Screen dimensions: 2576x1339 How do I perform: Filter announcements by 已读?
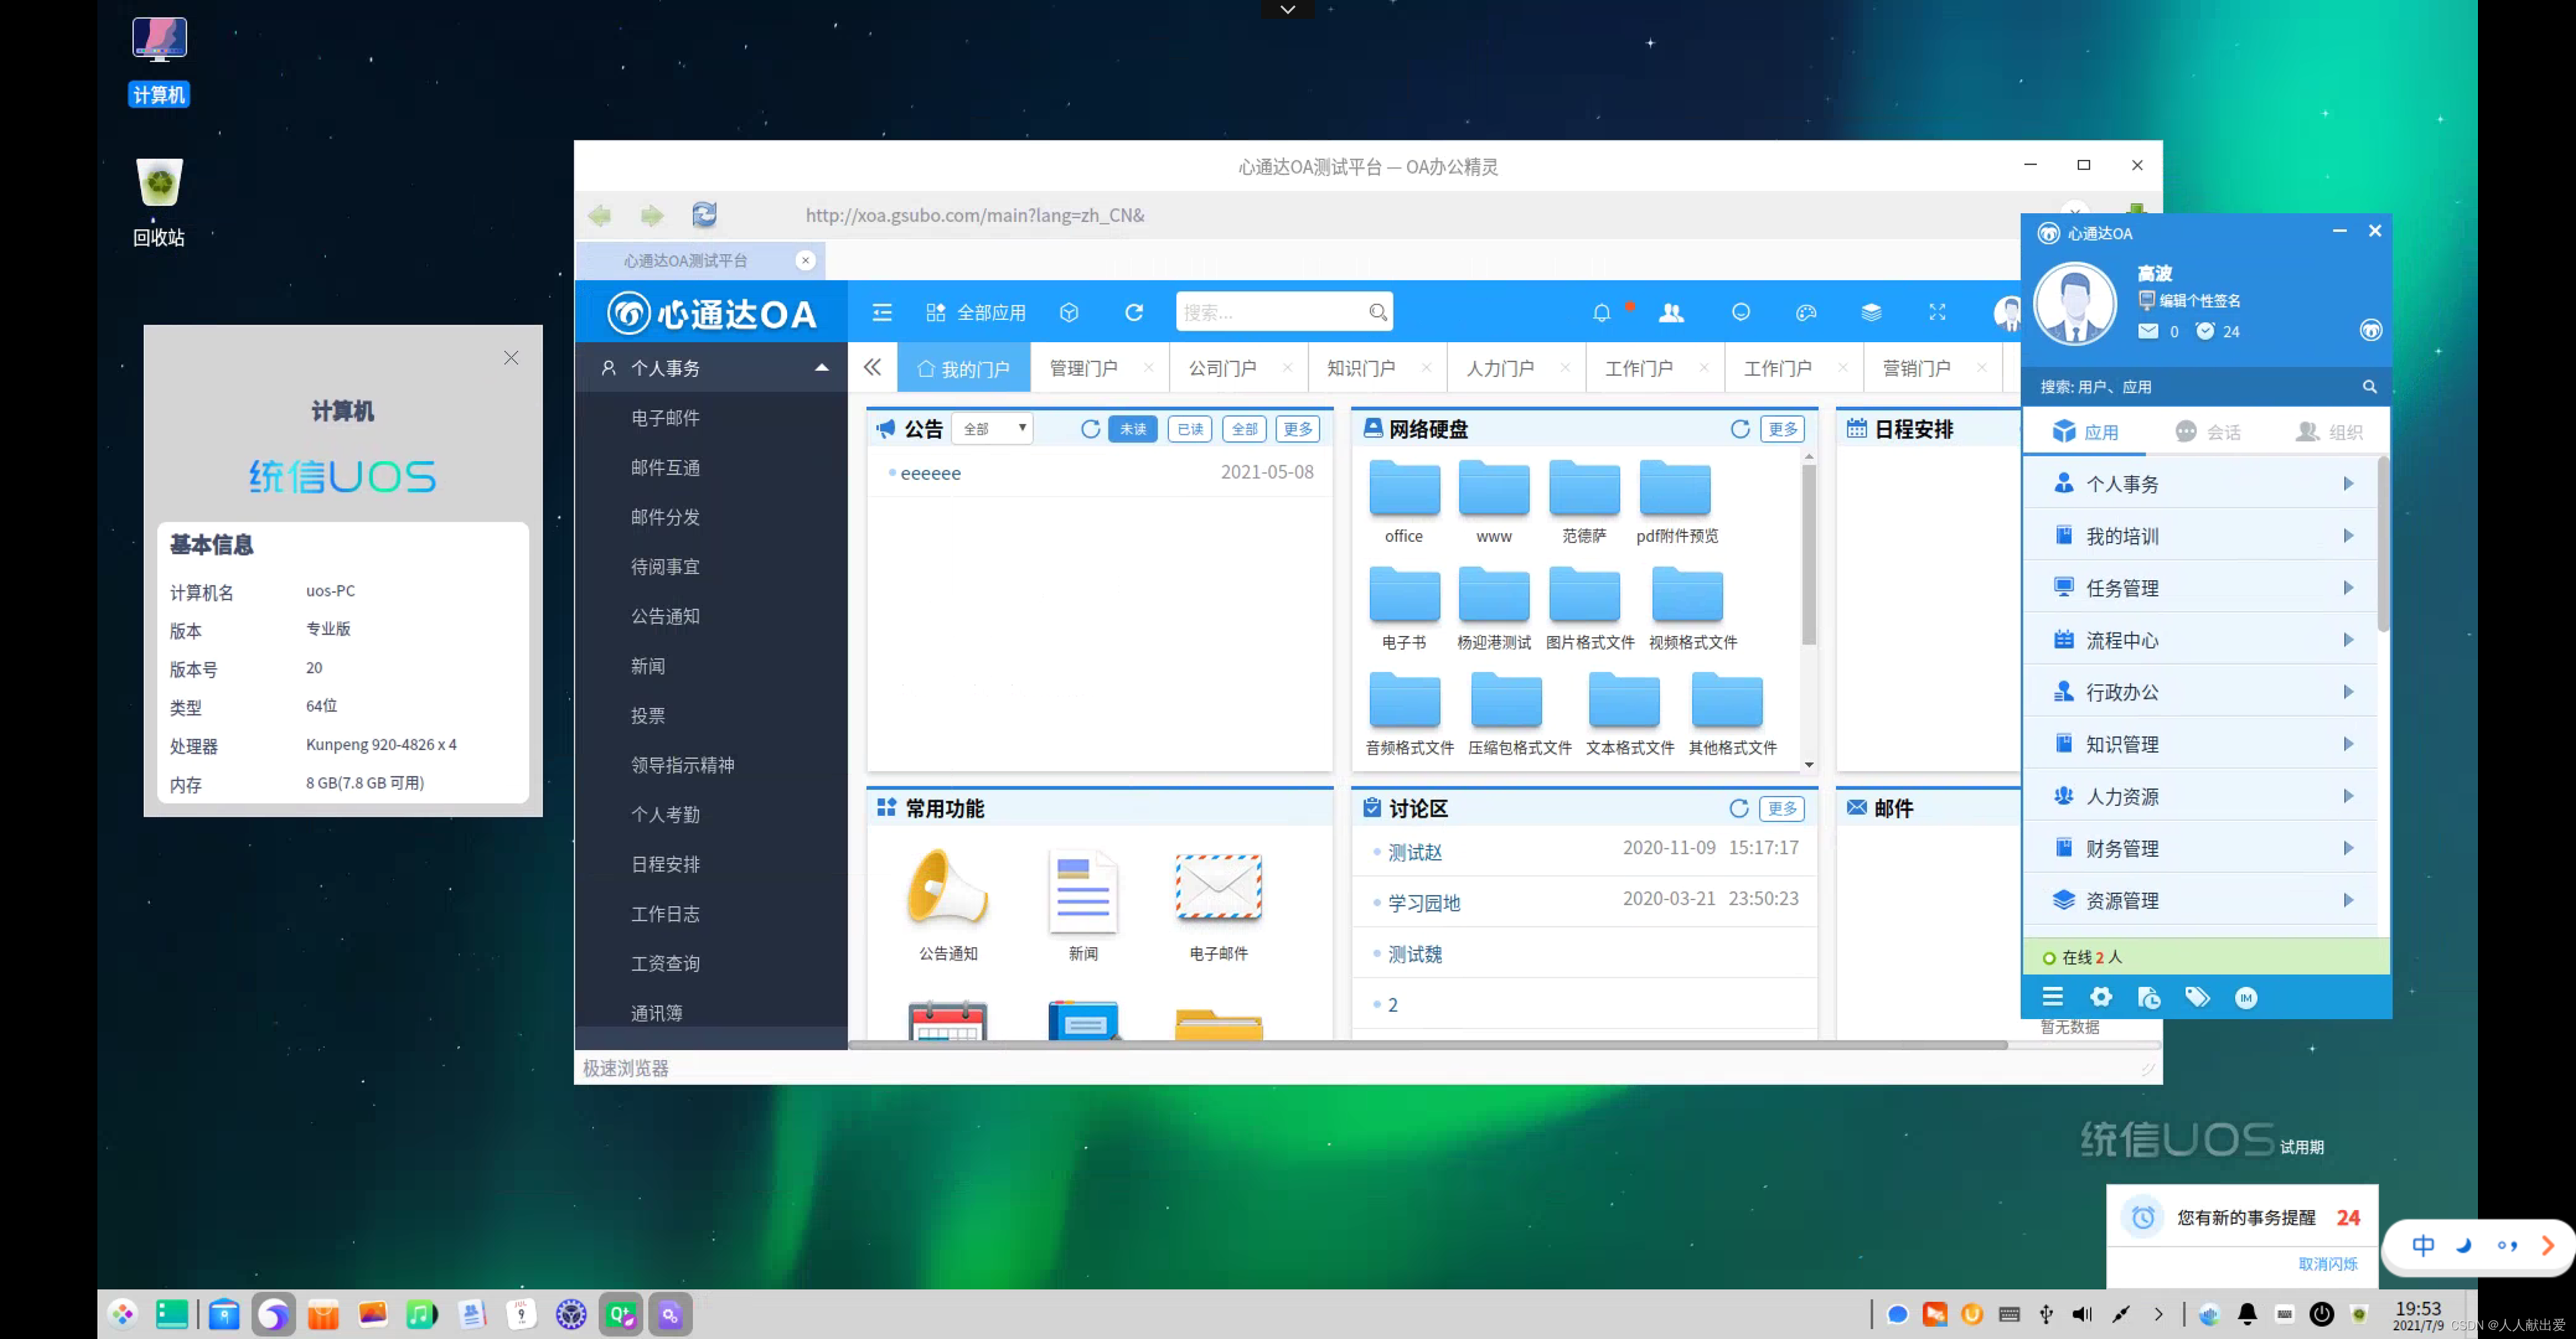pyautogui.click(x=1190, y=429)
